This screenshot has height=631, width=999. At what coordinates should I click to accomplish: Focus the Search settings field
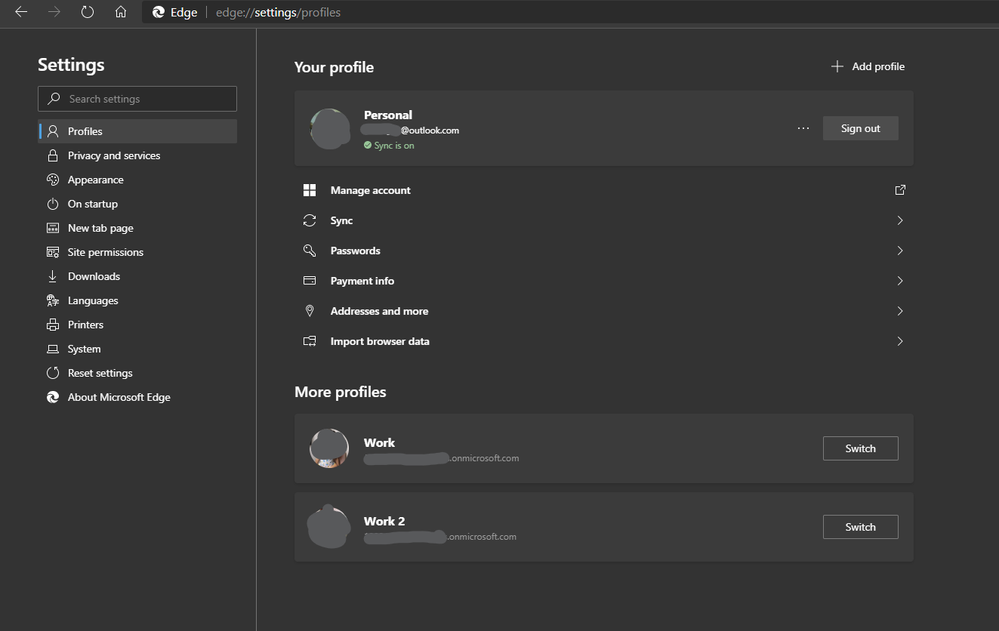[x=137, y=99]
